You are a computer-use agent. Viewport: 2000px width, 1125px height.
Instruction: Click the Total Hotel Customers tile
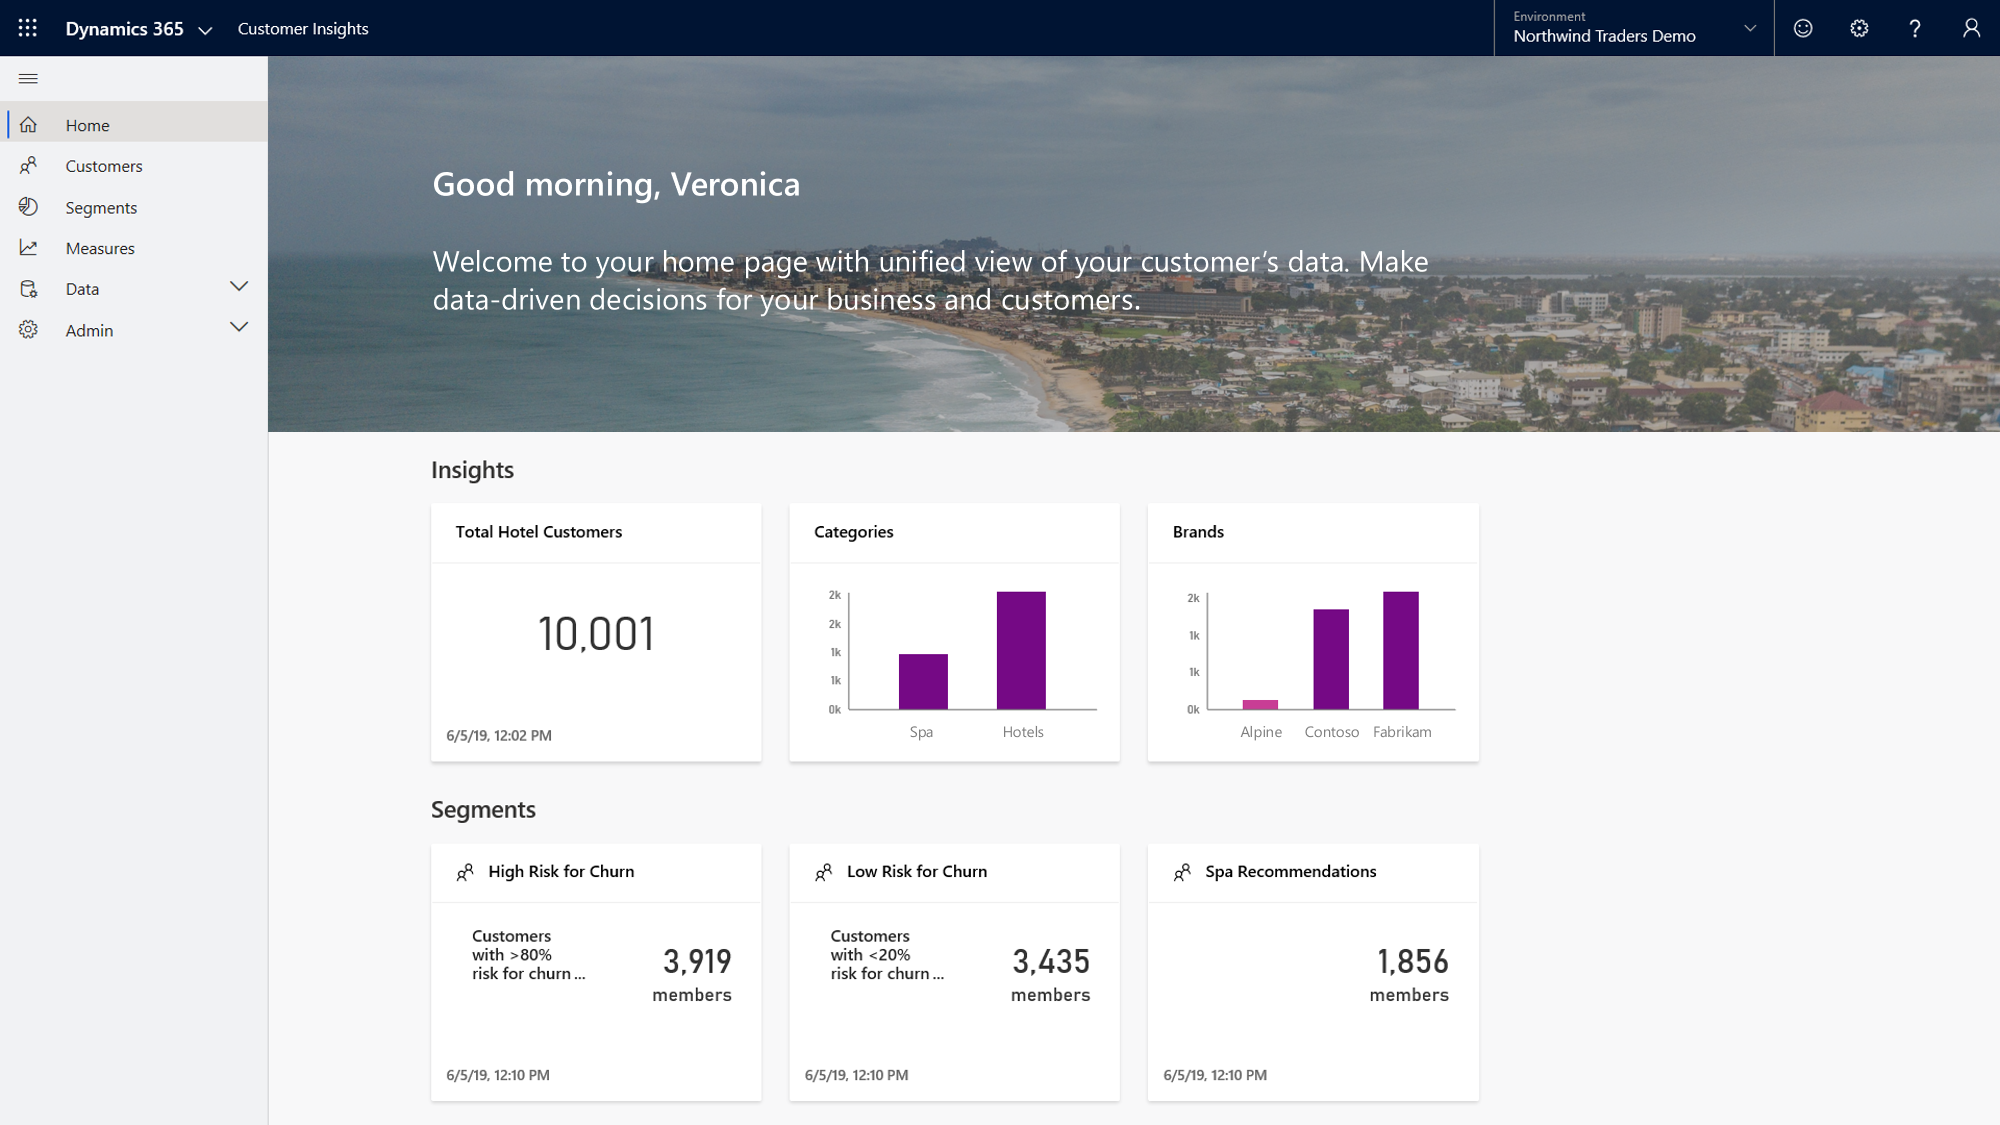(x=595, y=633)
